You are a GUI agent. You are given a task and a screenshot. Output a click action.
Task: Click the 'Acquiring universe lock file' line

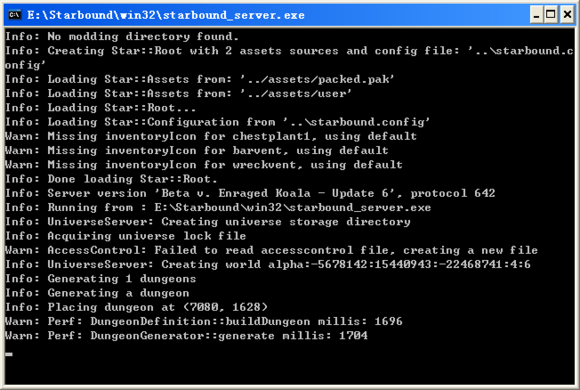pos(126,236)
